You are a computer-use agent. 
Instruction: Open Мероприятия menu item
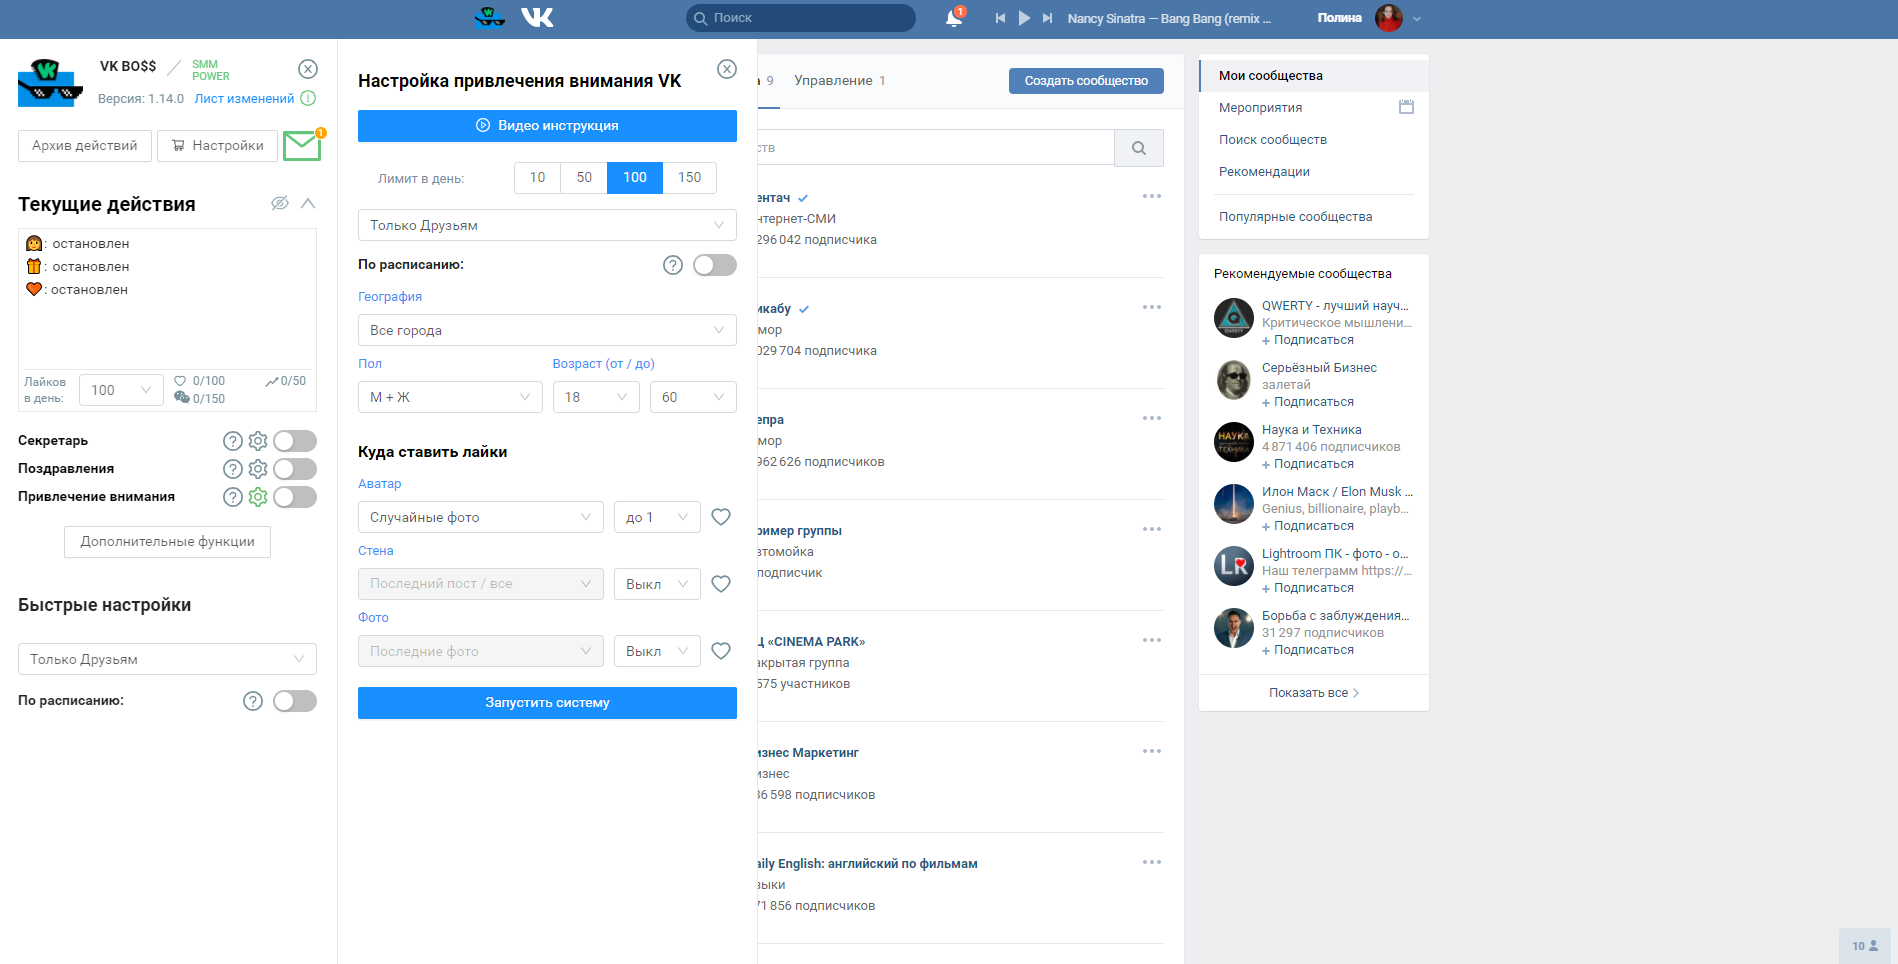(1260, 108)
